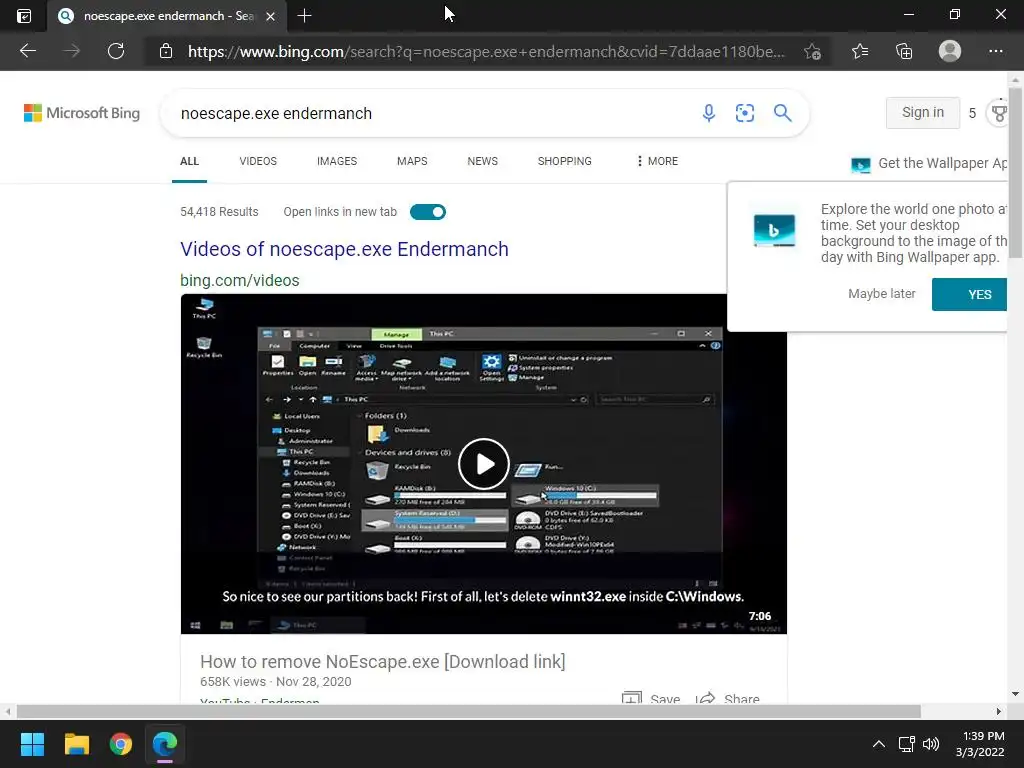
Task: Click scroll right arrow on horizontal scrollbar
Action: click(x=999, y=711)
